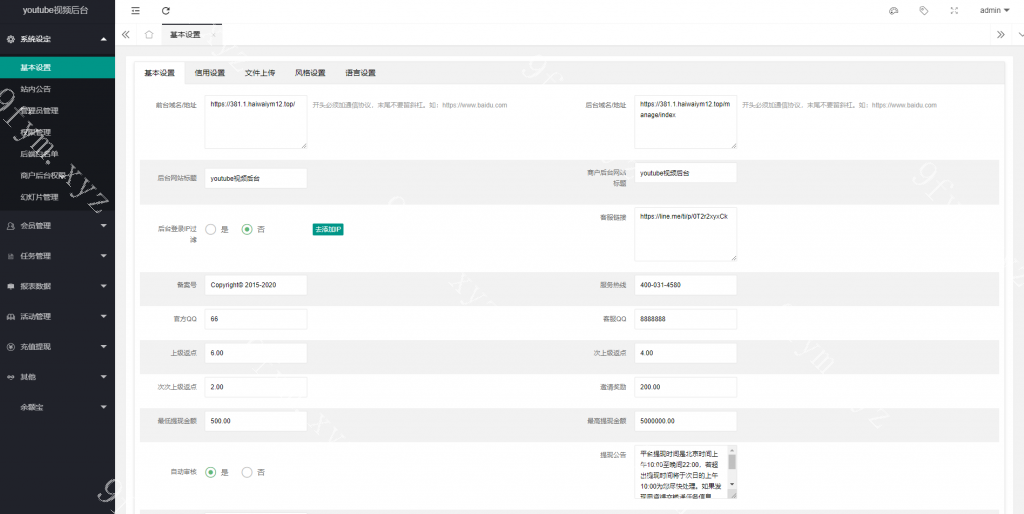
Task: Click the green 去添加IP button
Action: click(x=328, y=229)
